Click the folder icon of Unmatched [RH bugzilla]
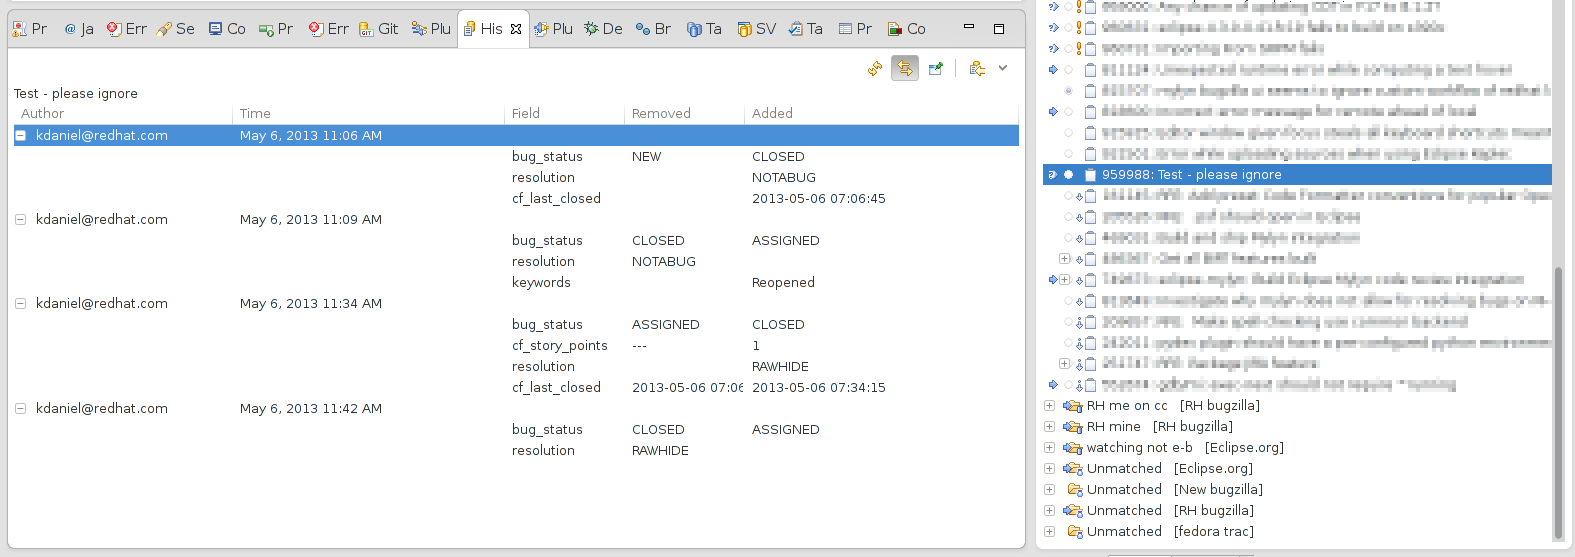Image resolution: width=1575 pixels, height=557 pixels. coord(1073,510)
